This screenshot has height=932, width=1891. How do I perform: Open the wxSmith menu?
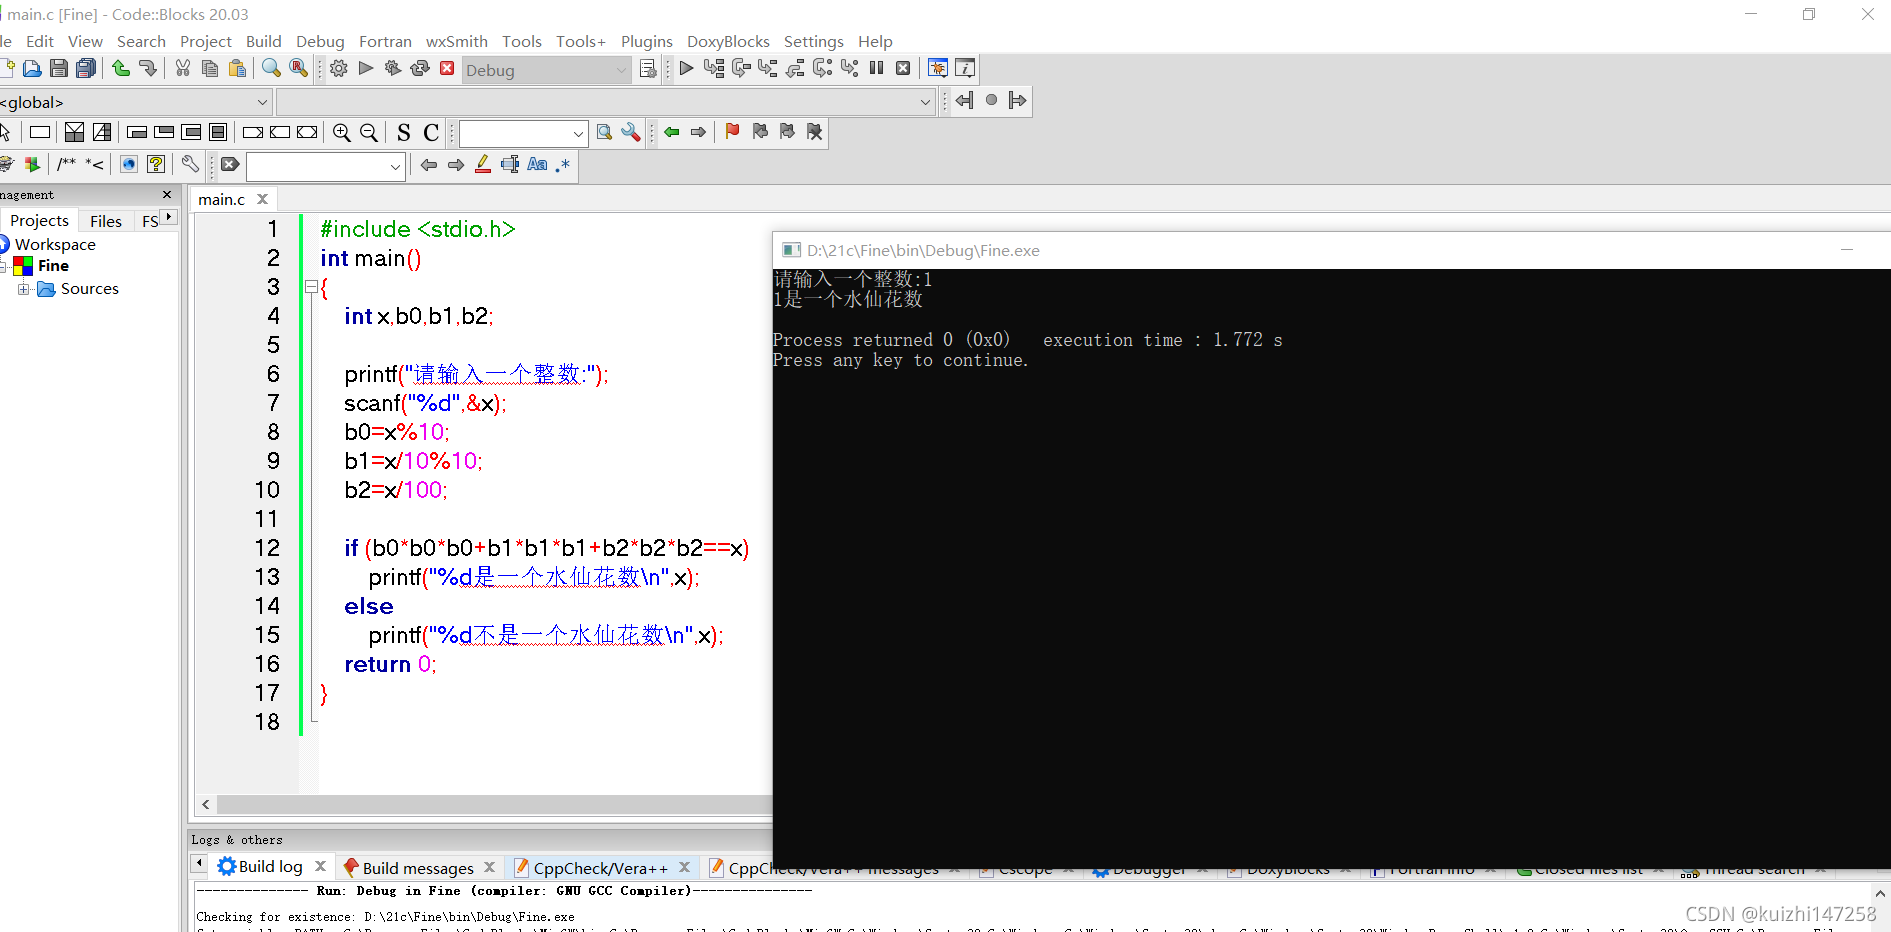457,41
